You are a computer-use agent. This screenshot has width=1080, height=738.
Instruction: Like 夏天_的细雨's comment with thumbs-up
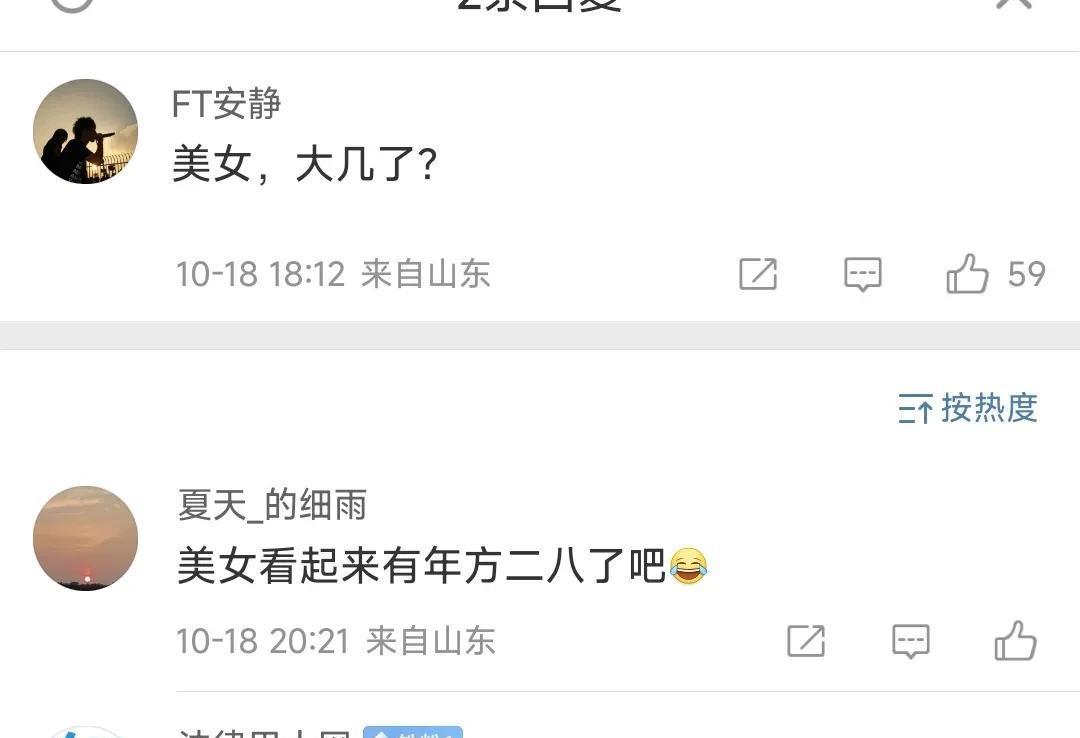tap(1015, 641)
